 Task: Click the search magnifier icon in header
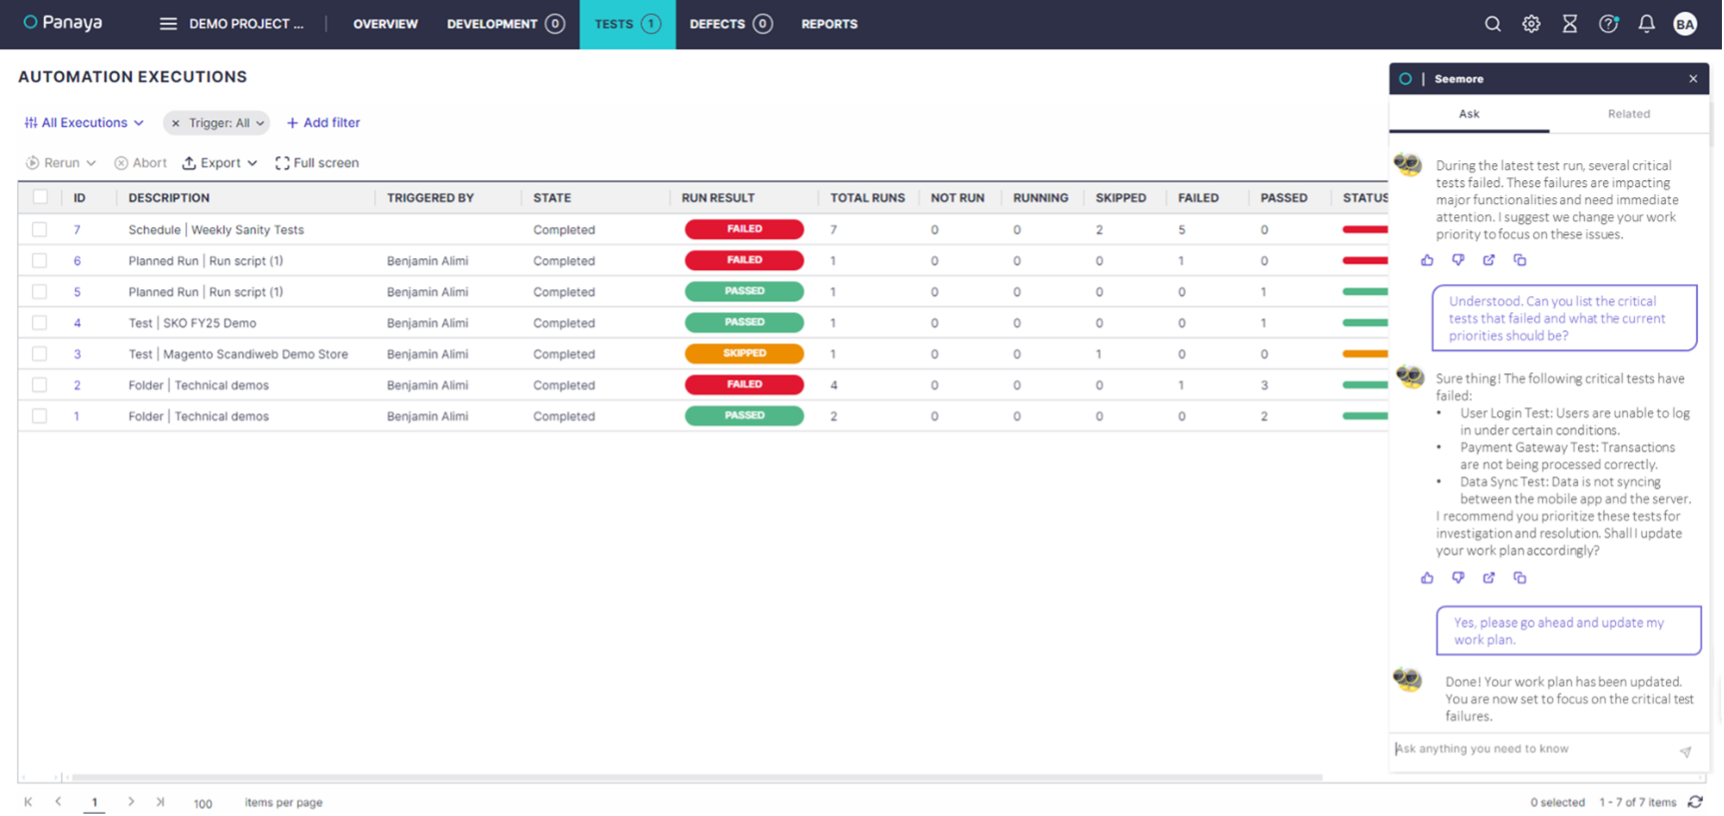[1492, 24]
